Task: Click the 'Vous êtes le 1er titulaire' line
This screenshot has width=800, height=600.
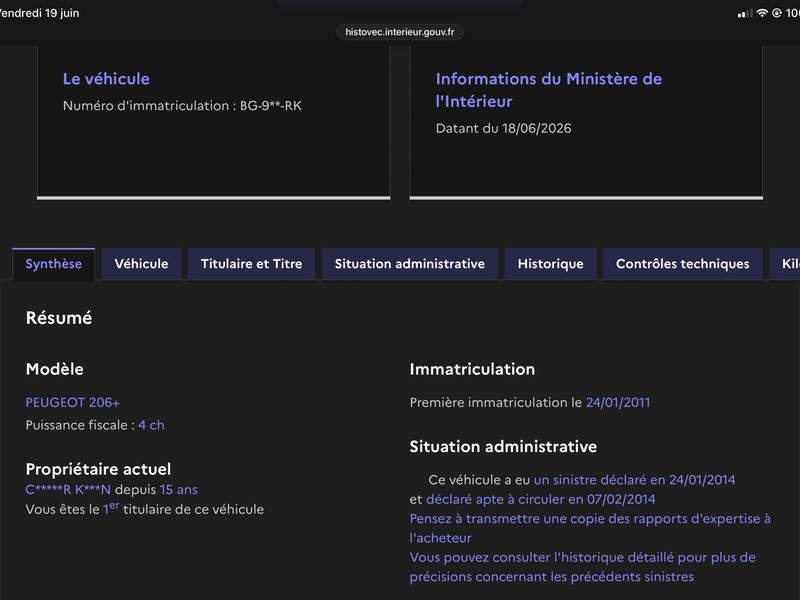Action: pos(145,509)
